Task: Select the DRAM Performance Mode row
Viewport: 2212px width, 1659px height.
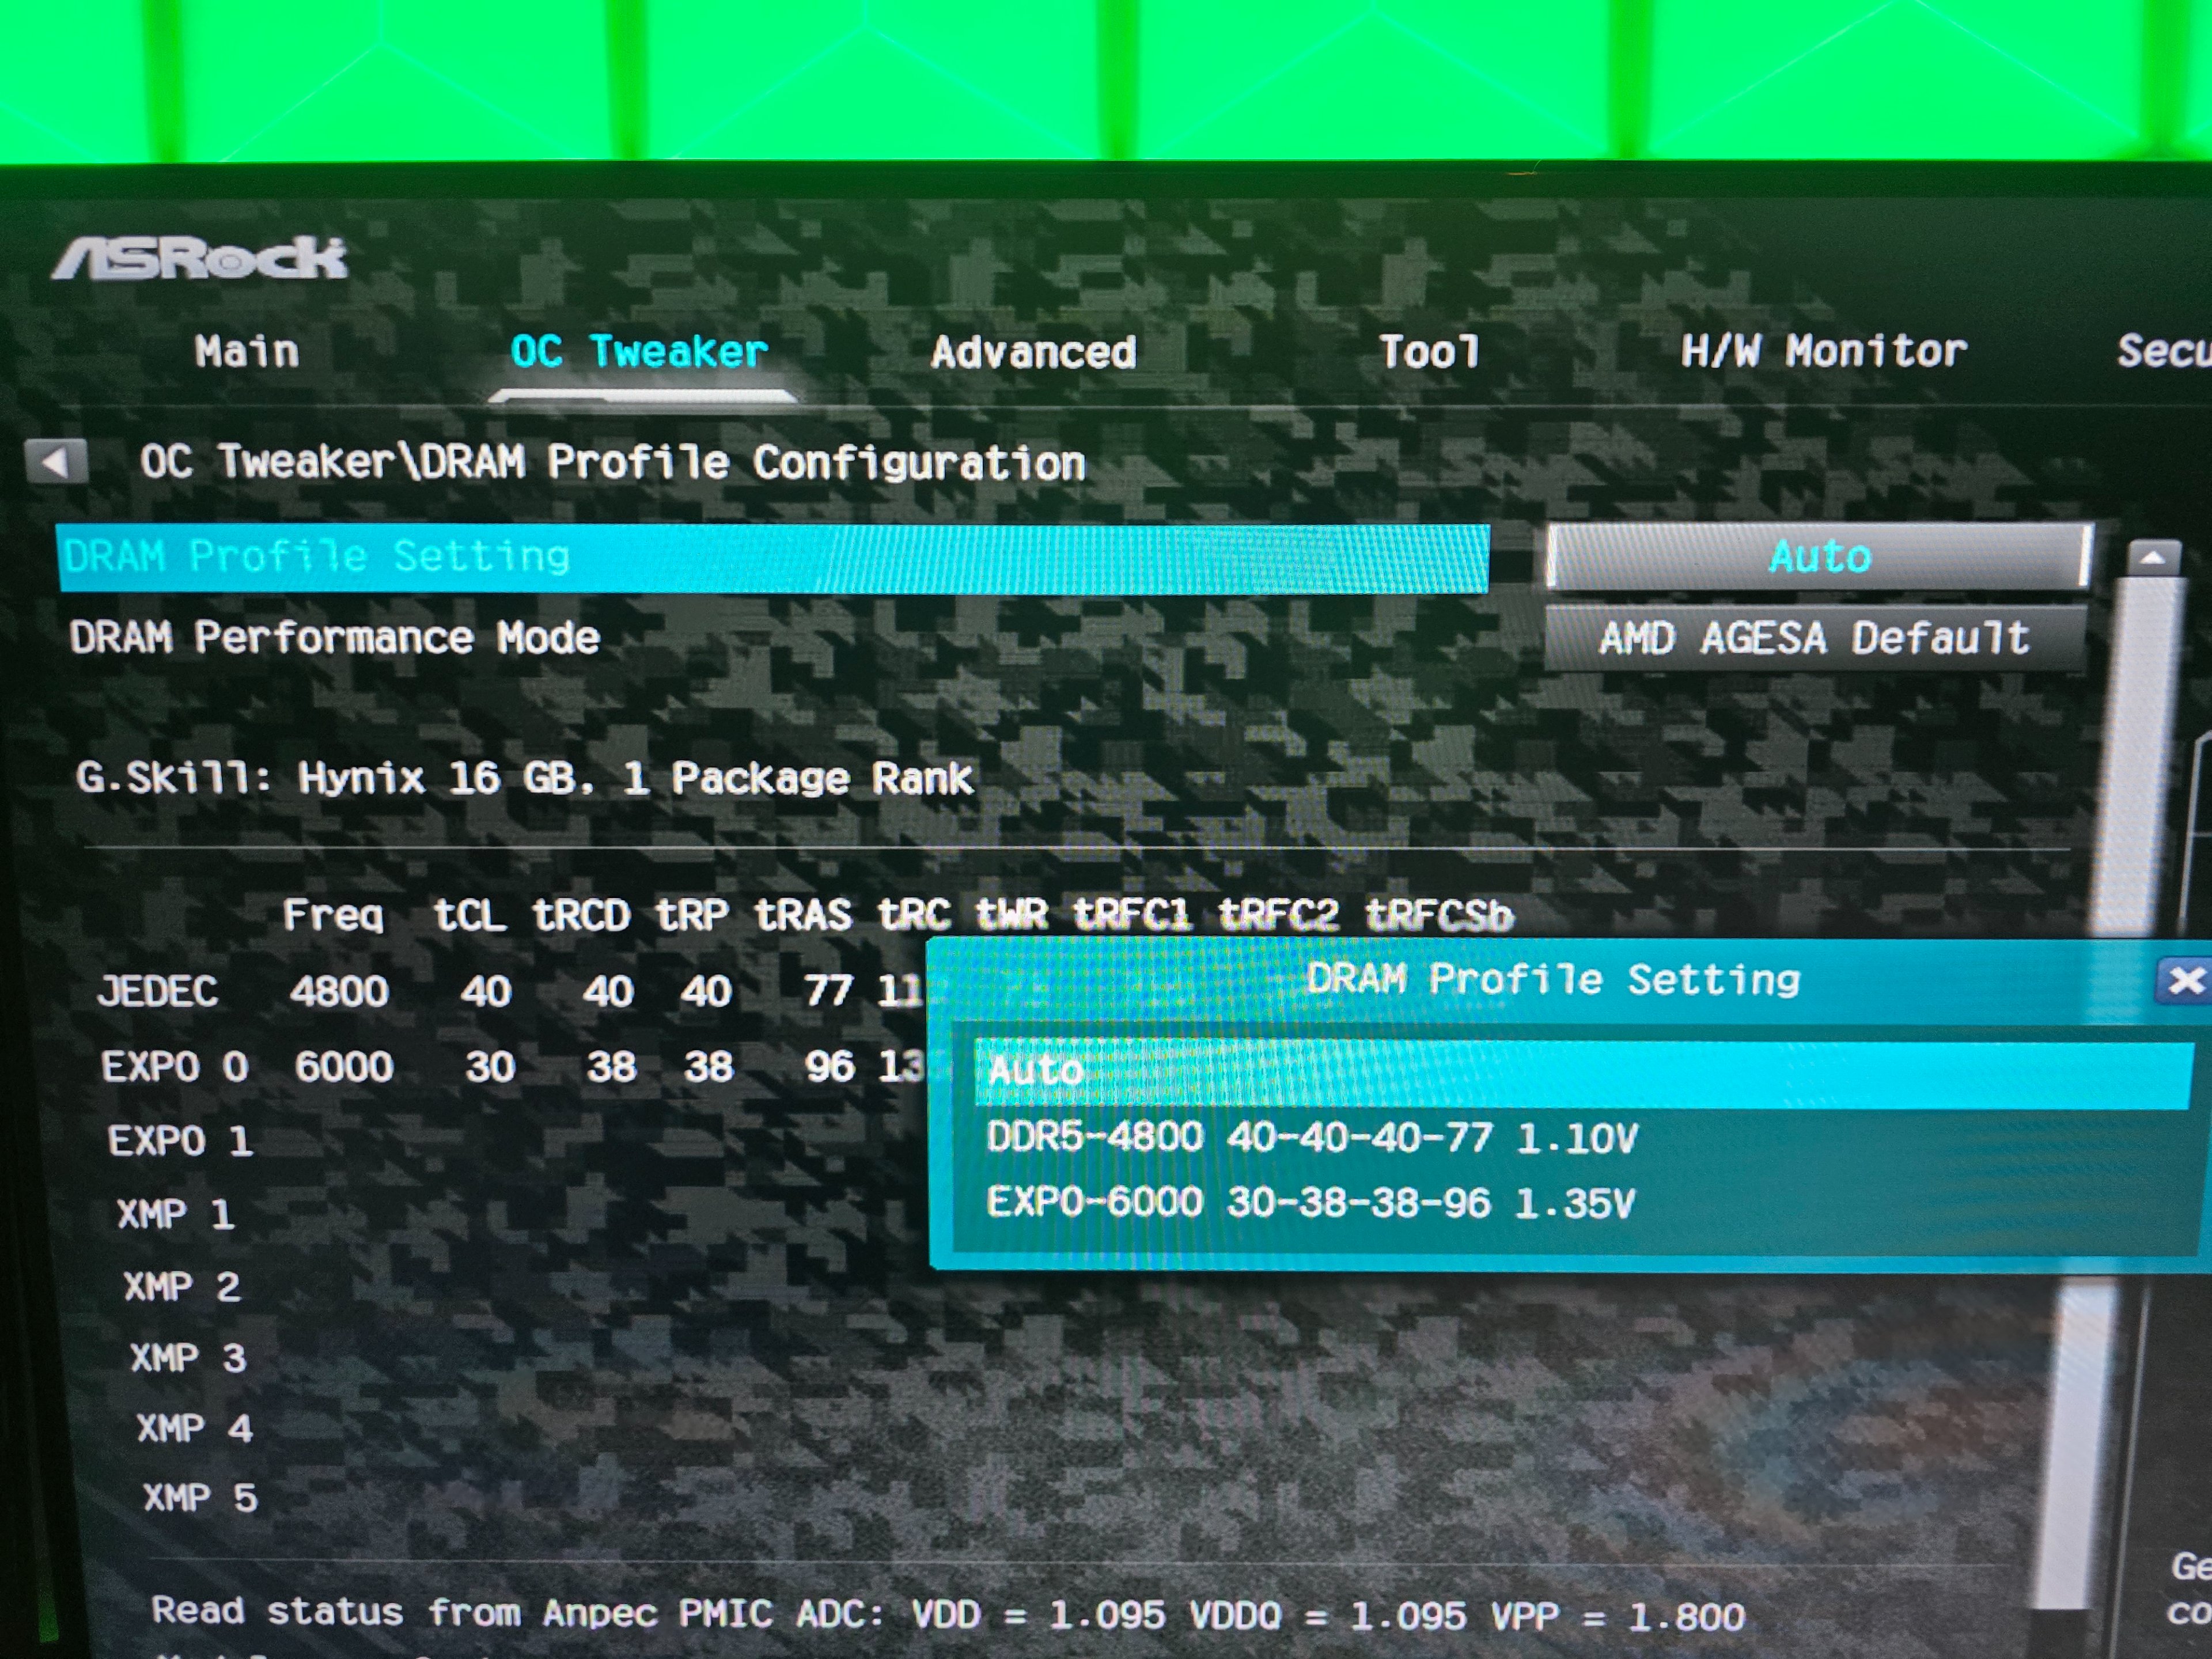Action: [335, 638]
